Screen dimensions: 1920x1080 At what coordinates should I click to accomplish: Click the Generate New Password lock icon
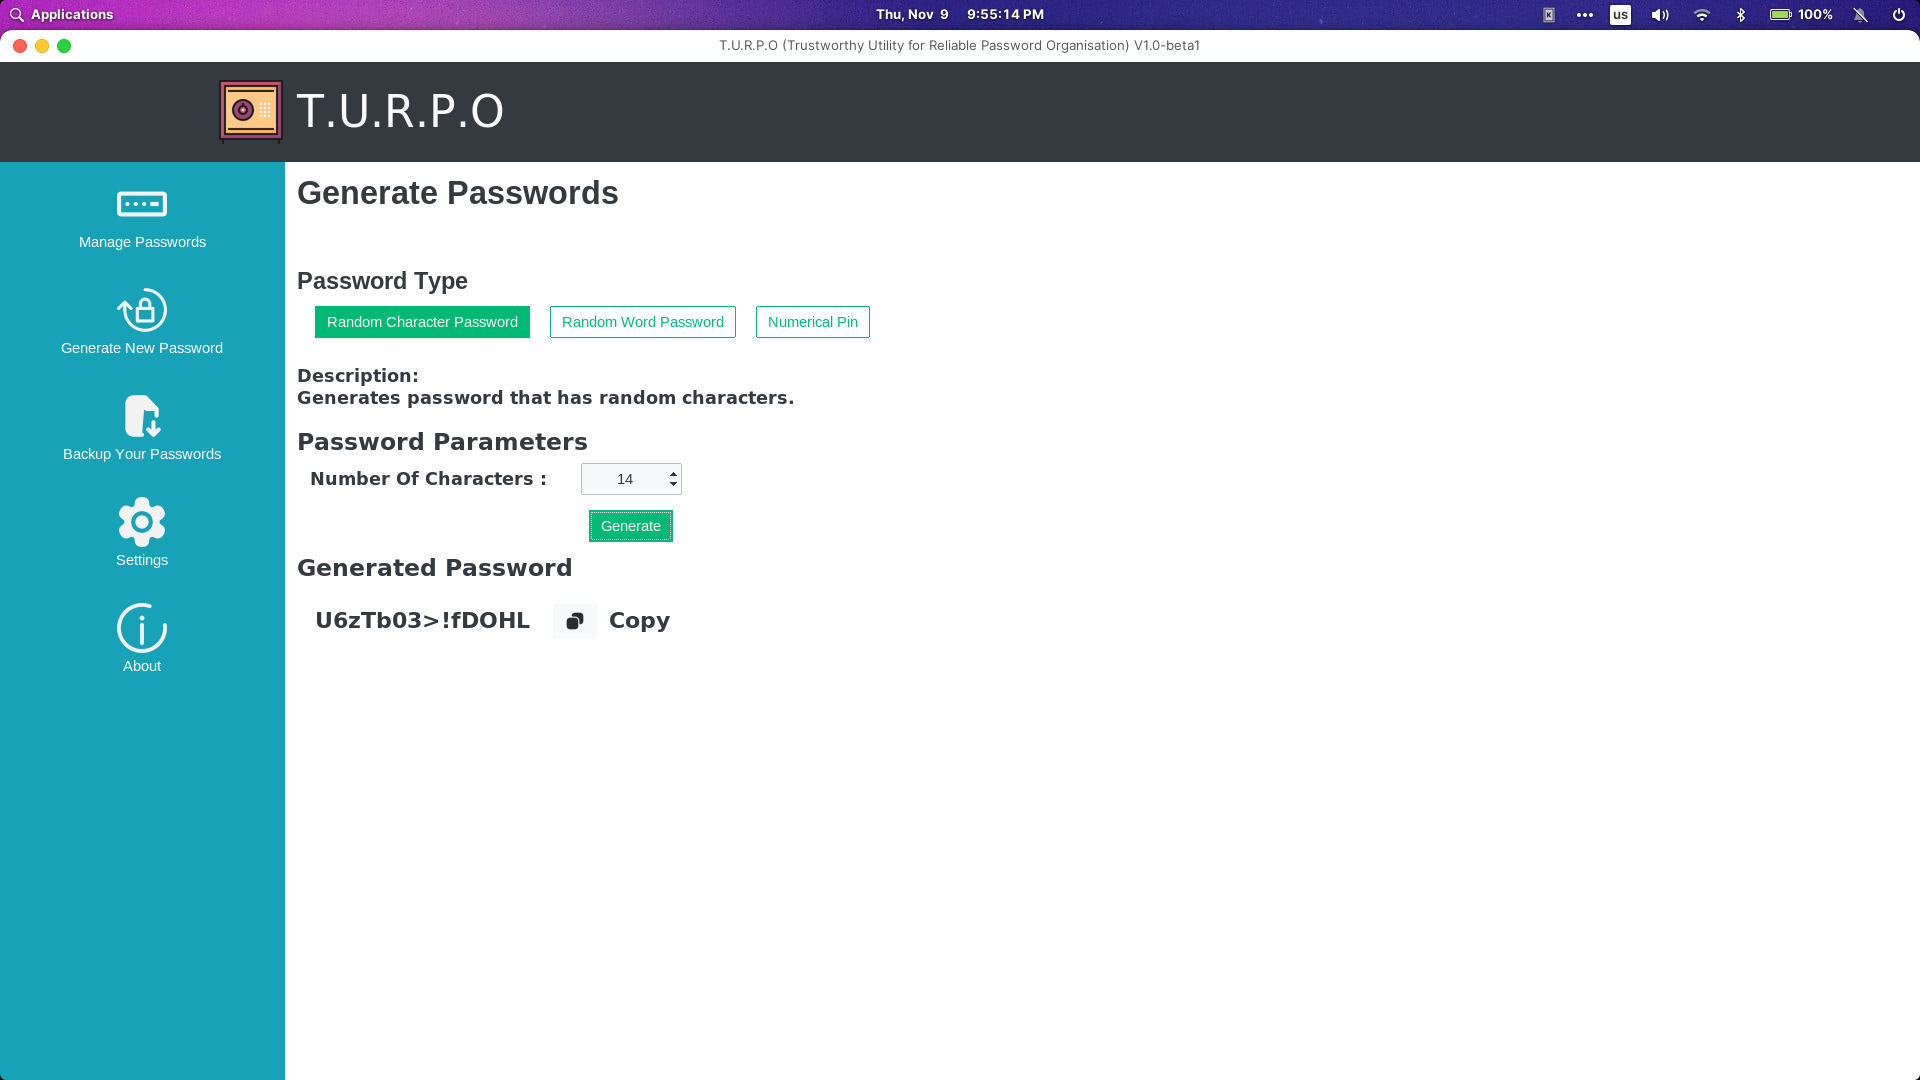pyautogui.click(x=141, y=311)
